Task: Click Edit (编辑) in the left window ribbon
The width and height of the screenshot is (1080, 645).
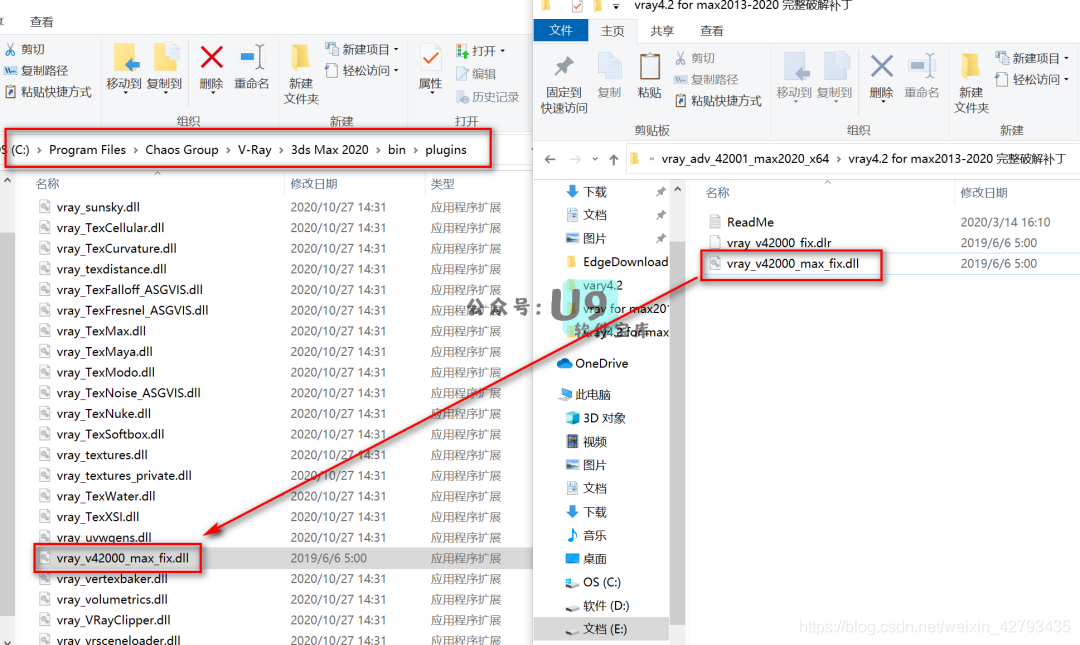Action: [x=476, y=74]
